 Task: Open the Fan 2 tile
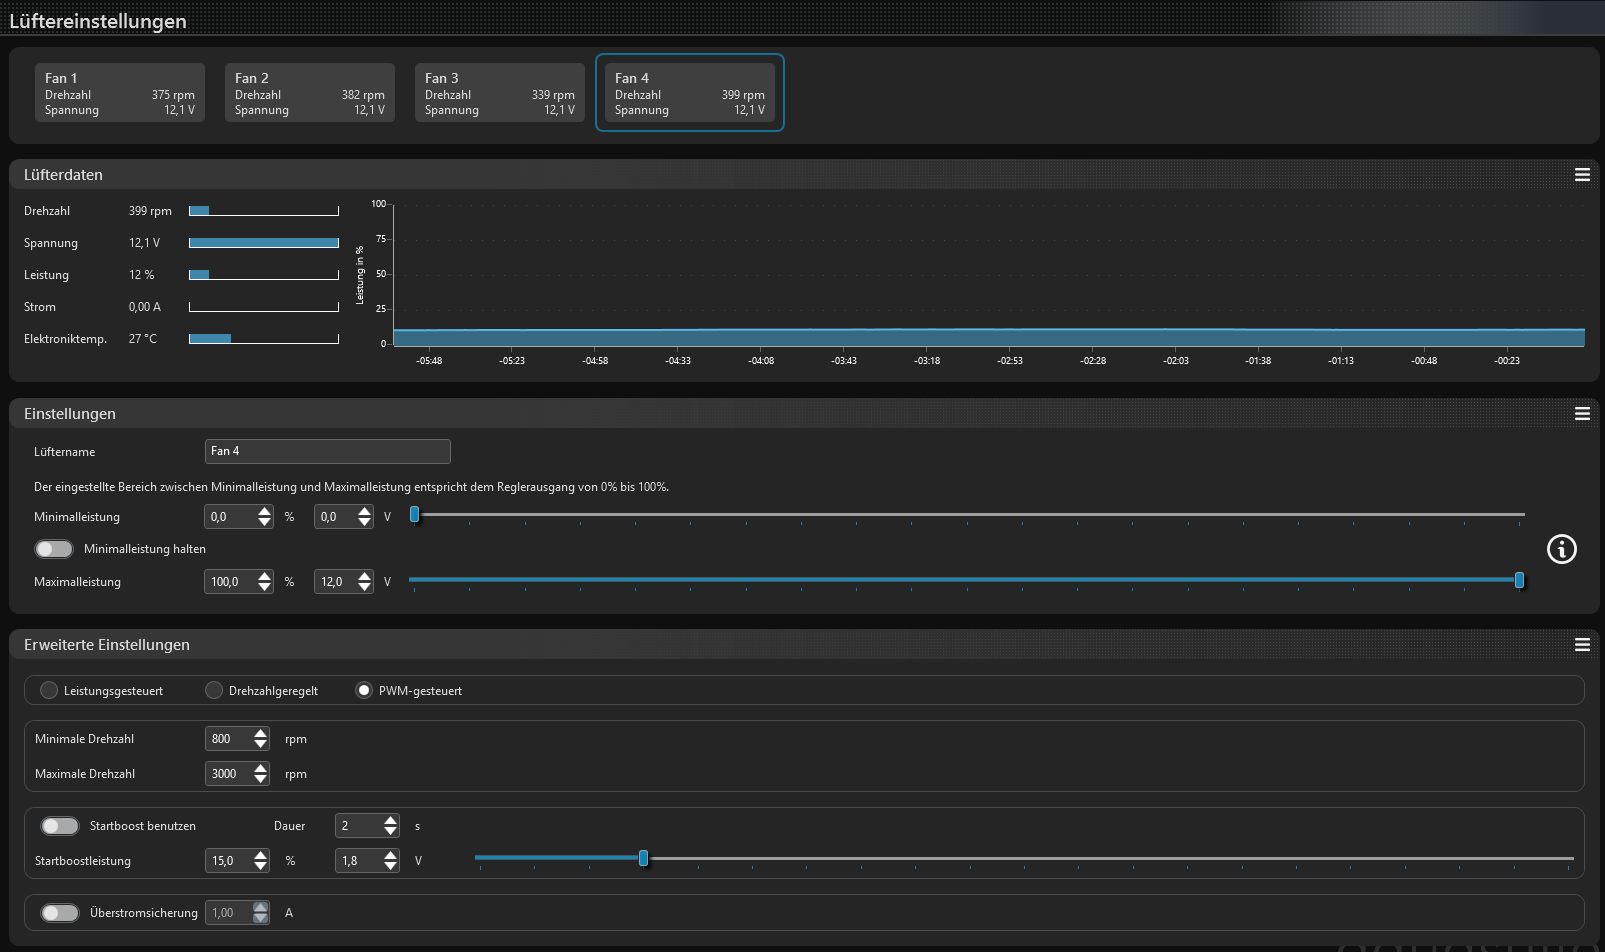310,93
